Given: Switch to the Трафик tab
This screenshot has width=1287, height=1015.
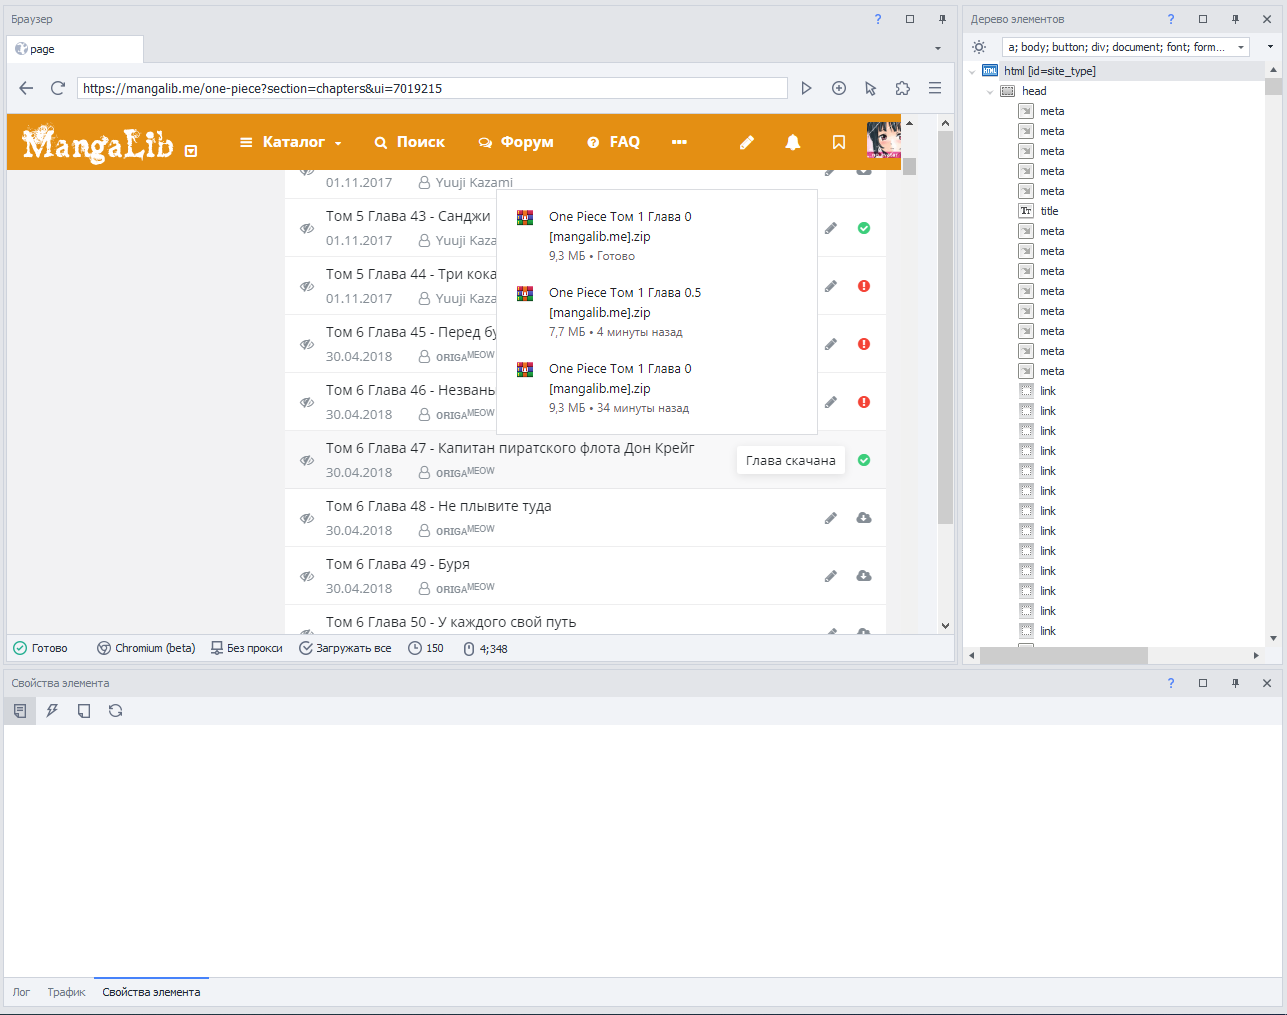Looking at the screenshot, I should coord(66,992).
